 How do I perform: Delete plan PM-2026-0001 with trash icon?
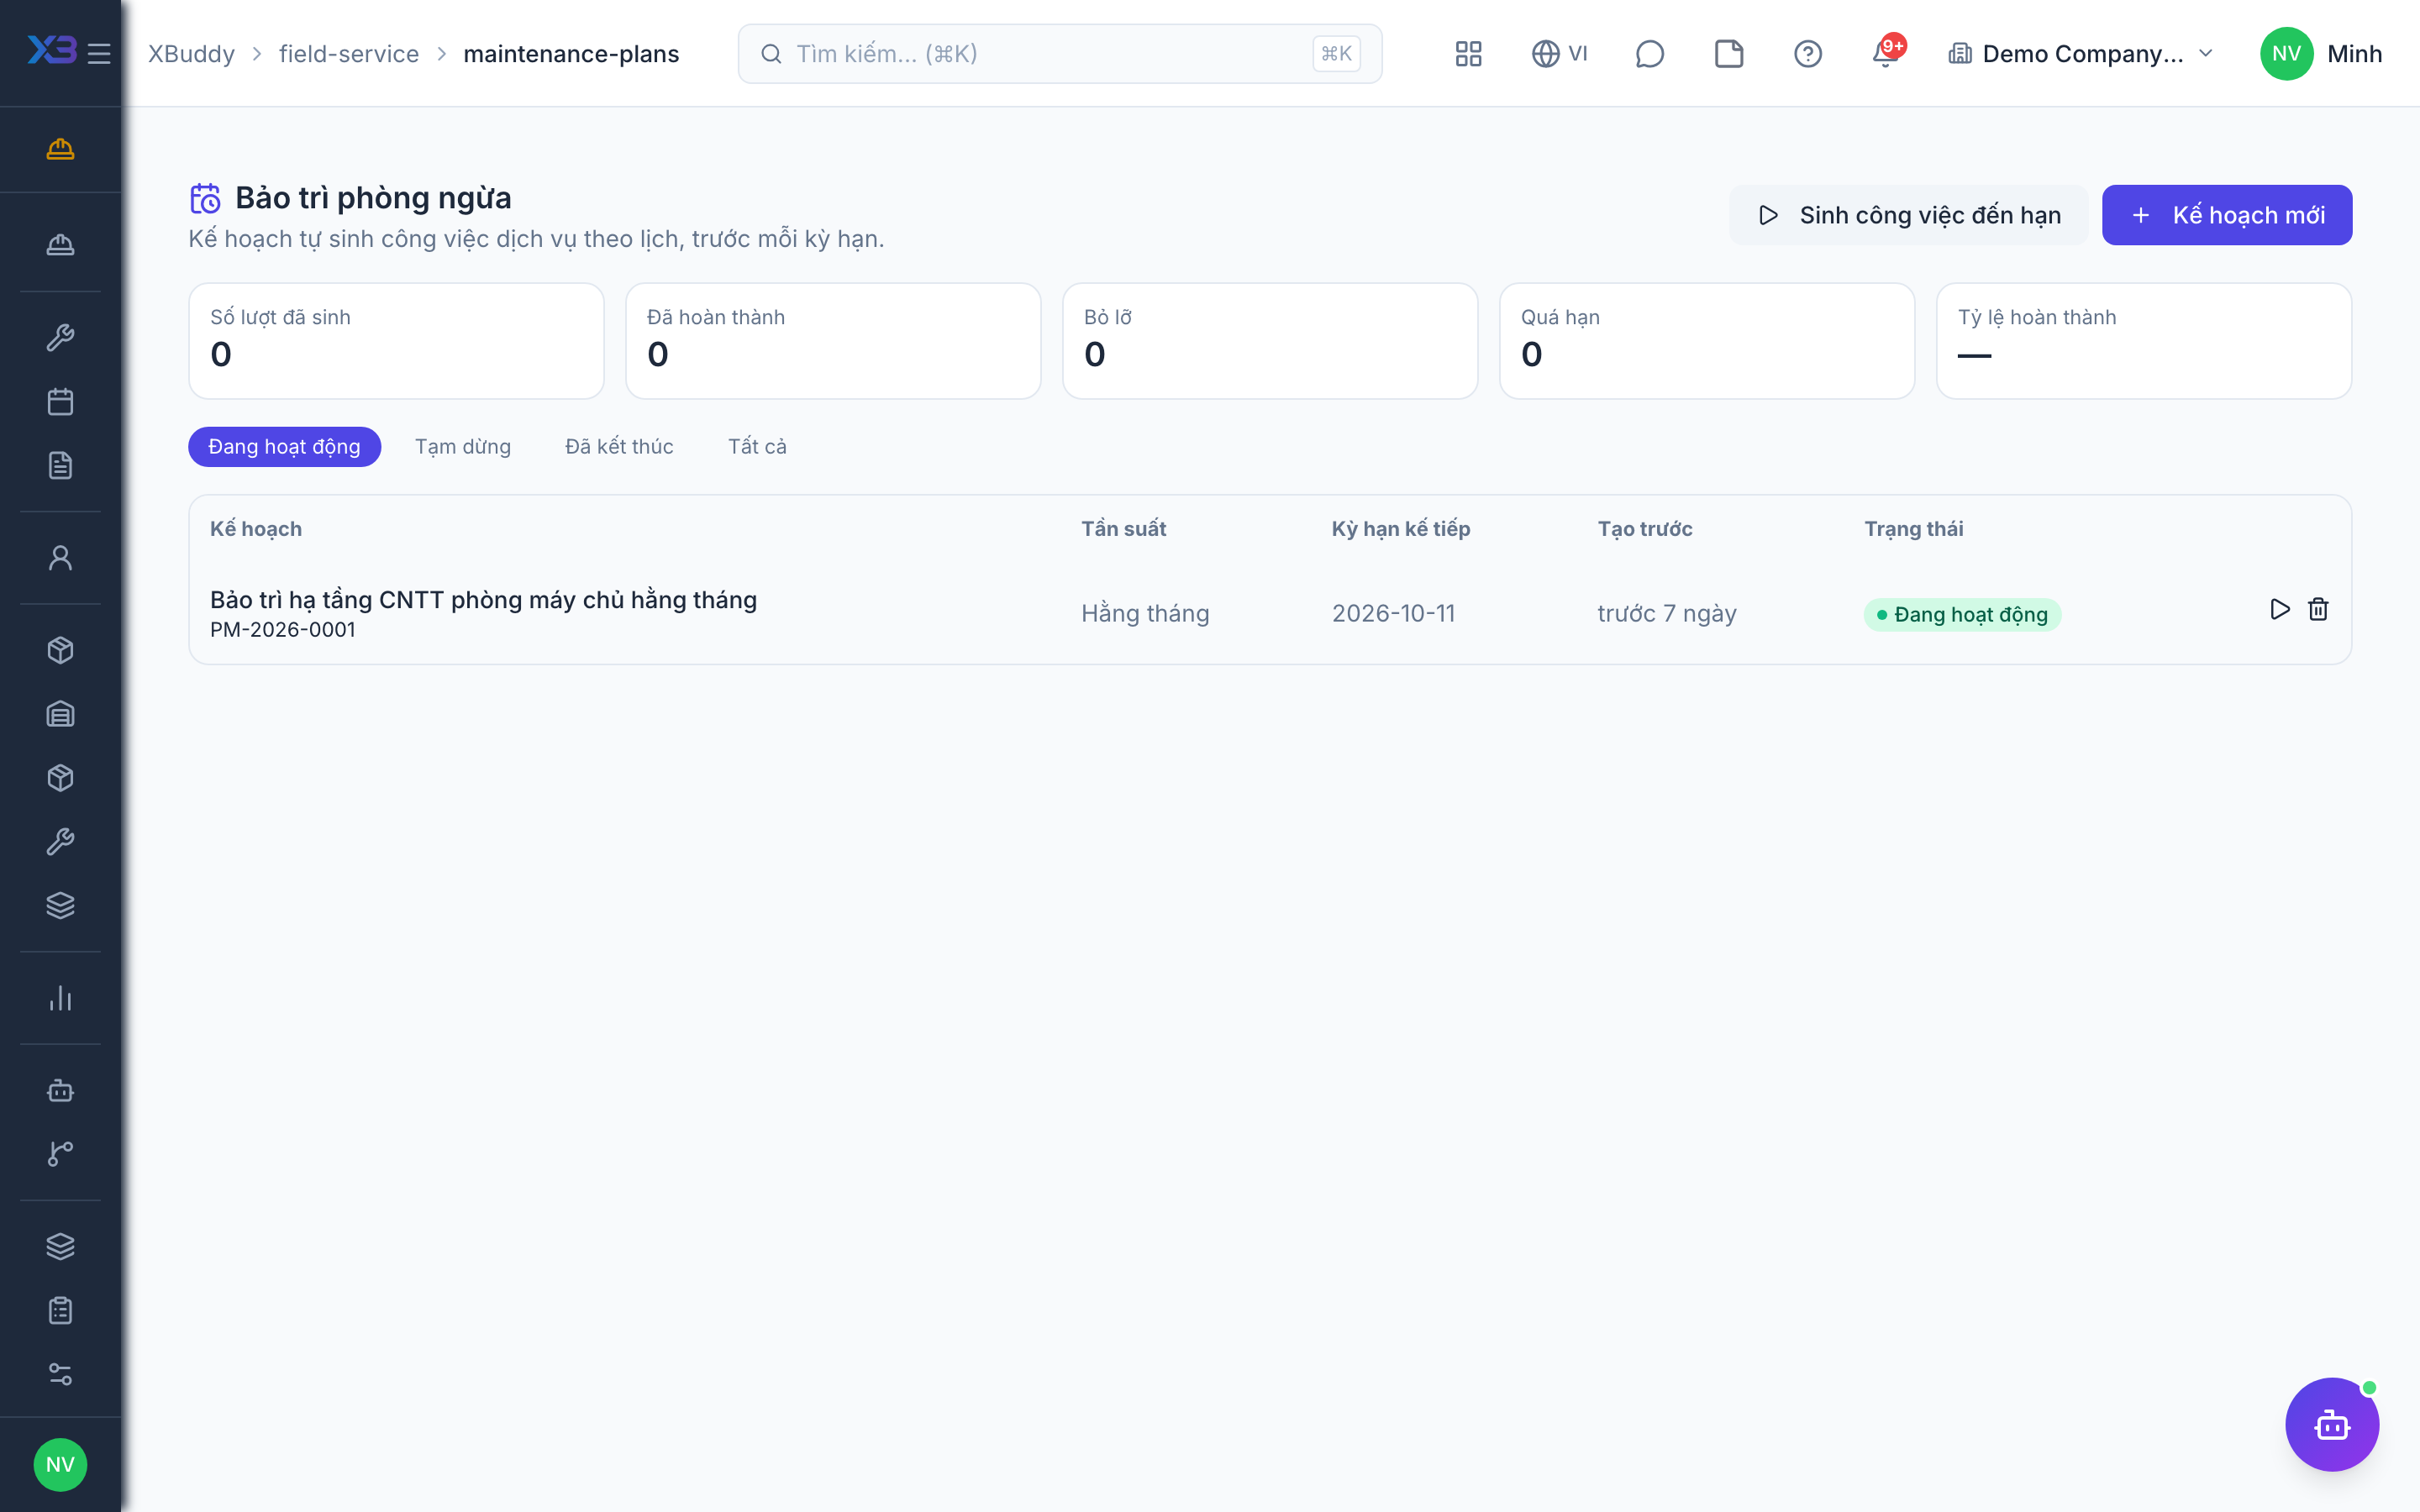click(2318, 610)
